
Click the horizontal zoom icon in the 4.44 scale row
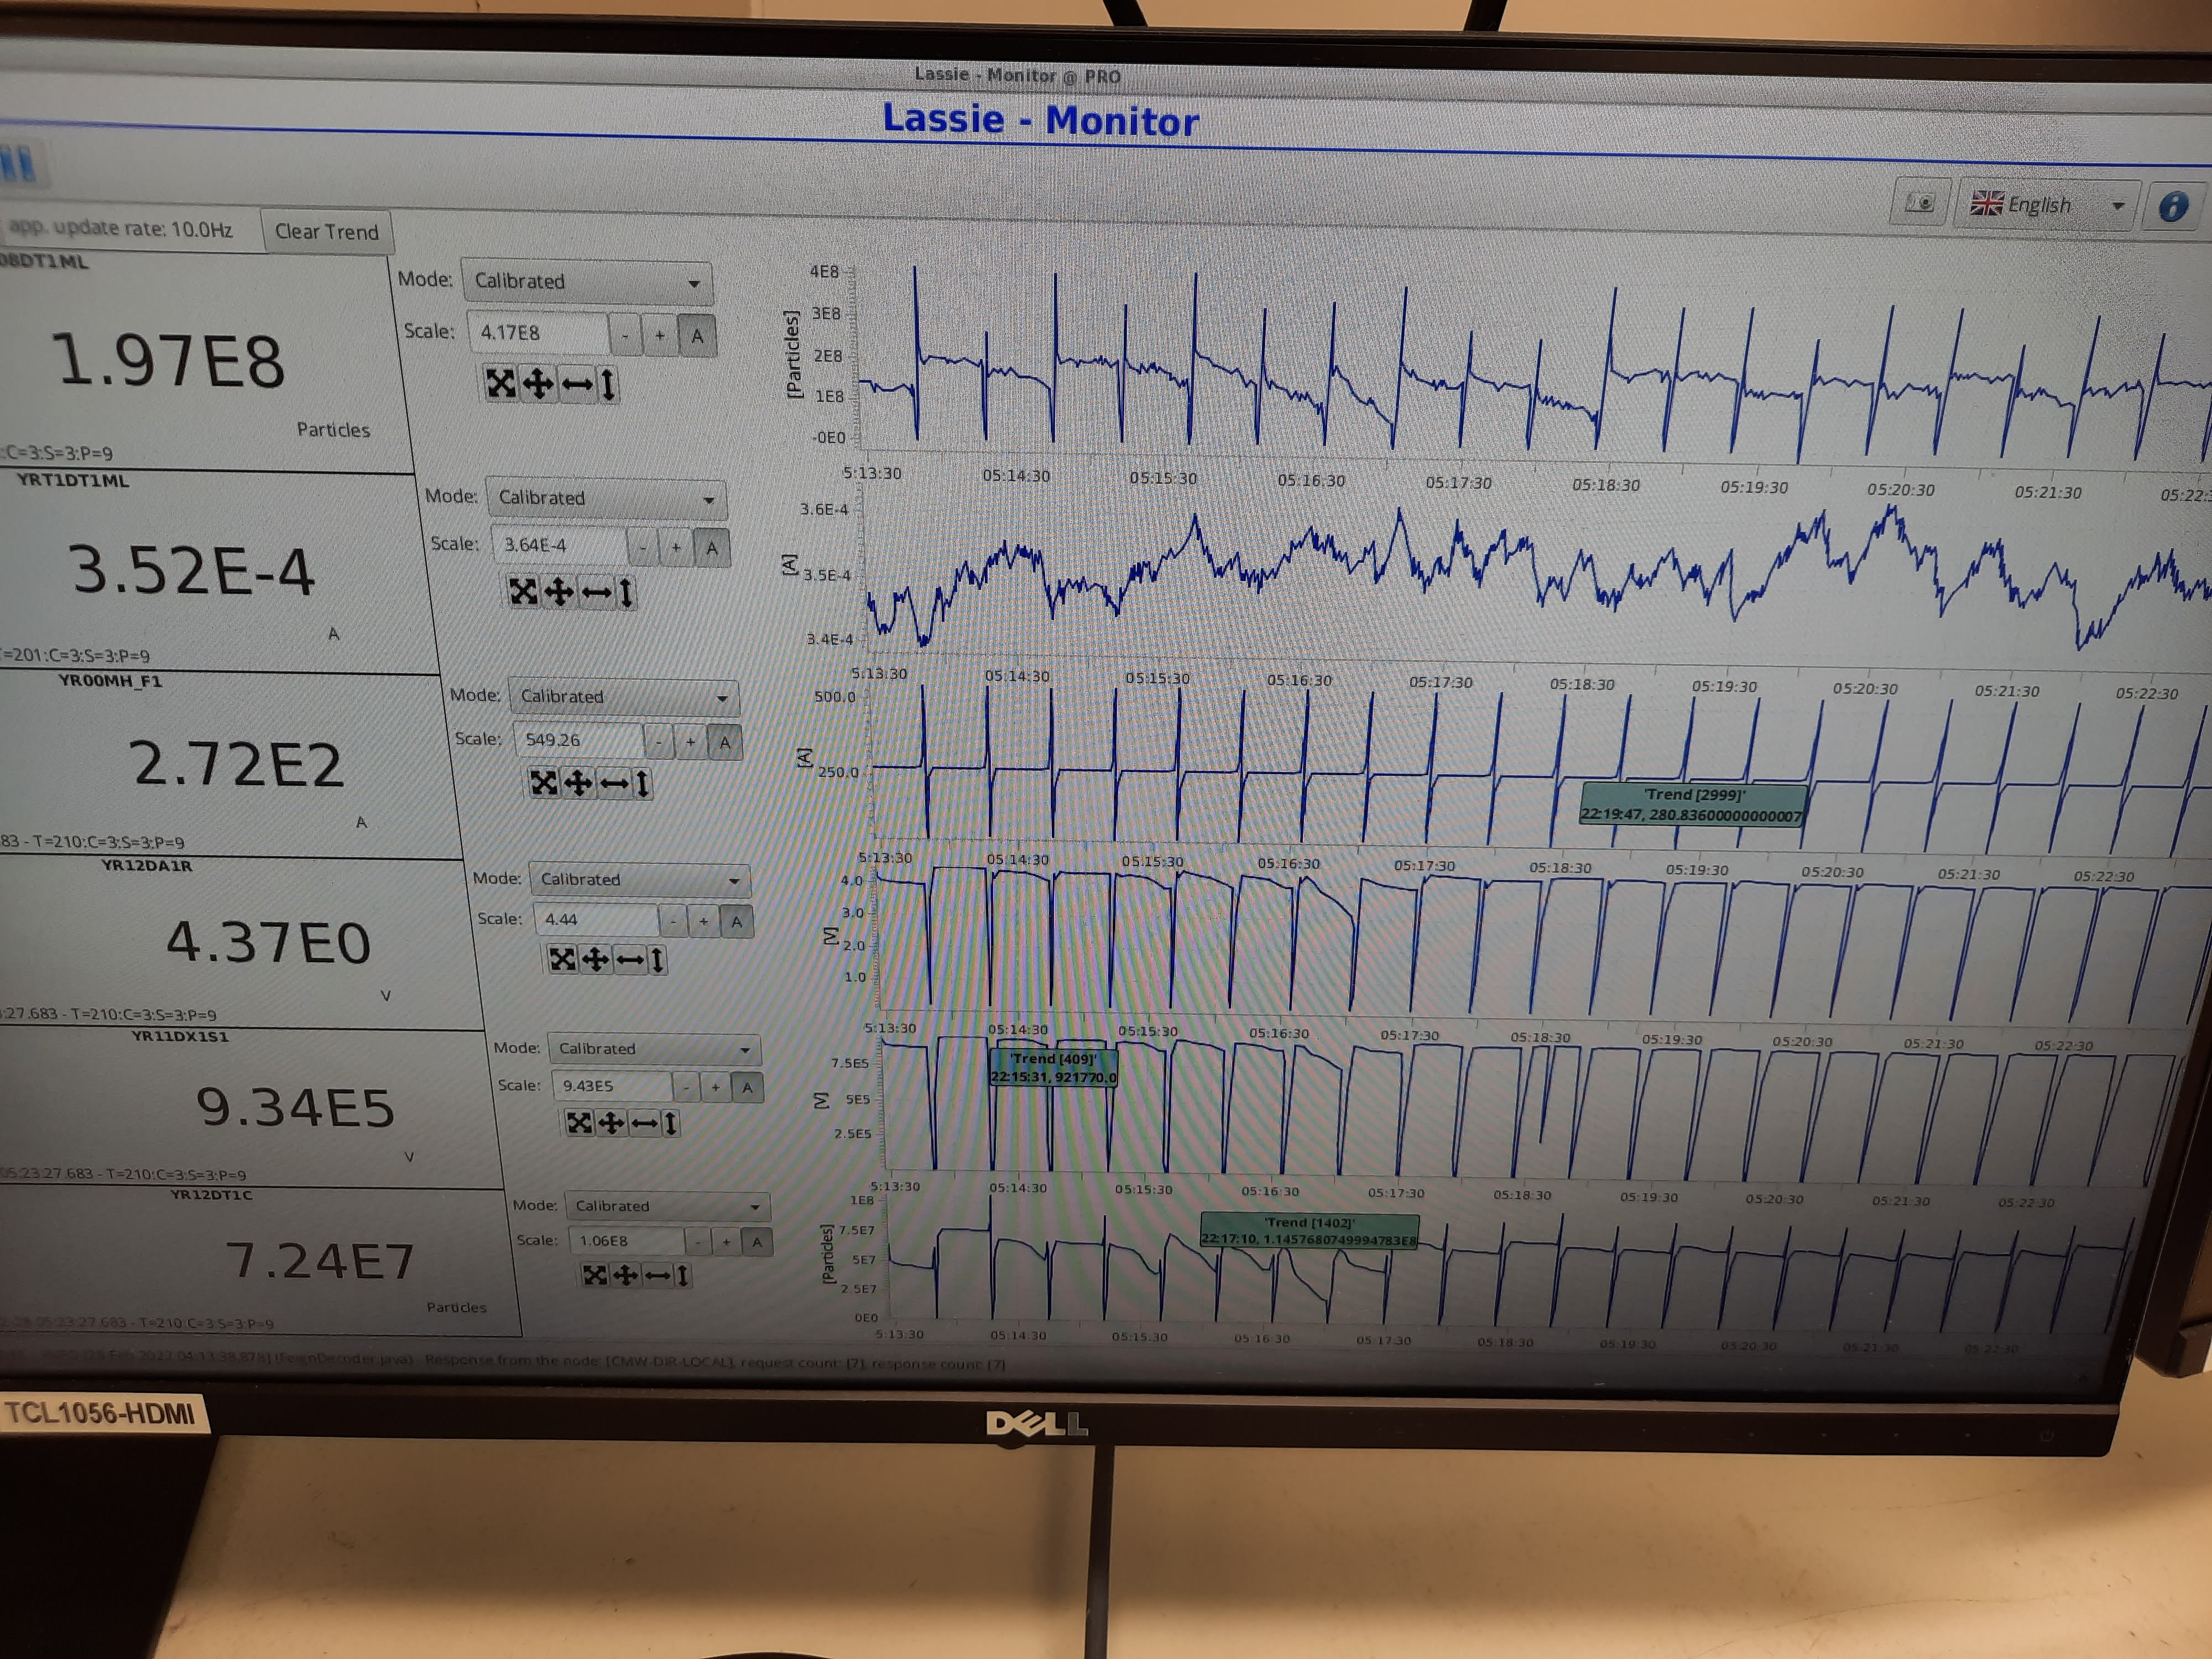coord(630,960)
